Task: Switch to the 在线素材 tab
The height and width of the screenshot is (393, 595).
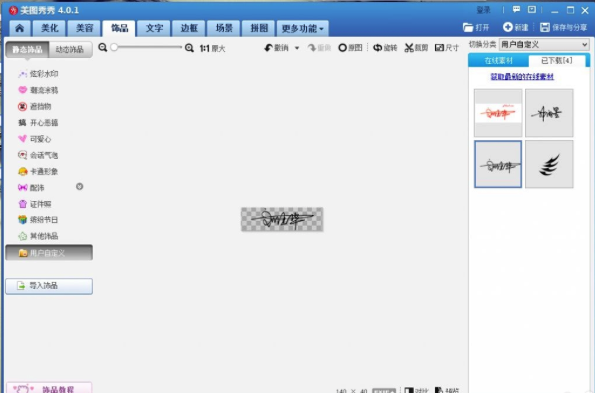Action: click(498, 60)
